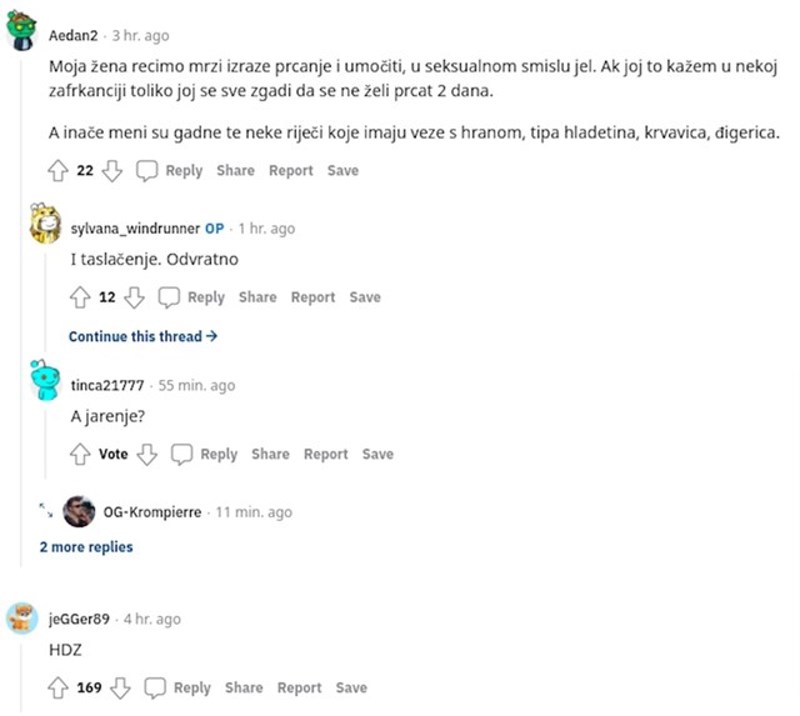
Task: Downvote Aedan2's comment
Action: (x=112, y=171)
